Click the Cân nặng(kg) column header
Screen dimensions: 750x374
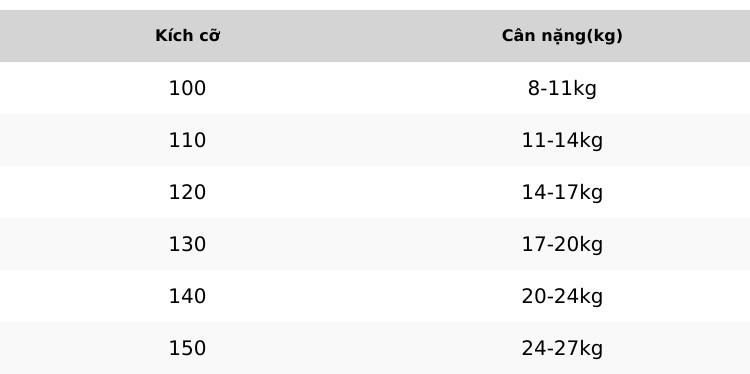[562, 36]
